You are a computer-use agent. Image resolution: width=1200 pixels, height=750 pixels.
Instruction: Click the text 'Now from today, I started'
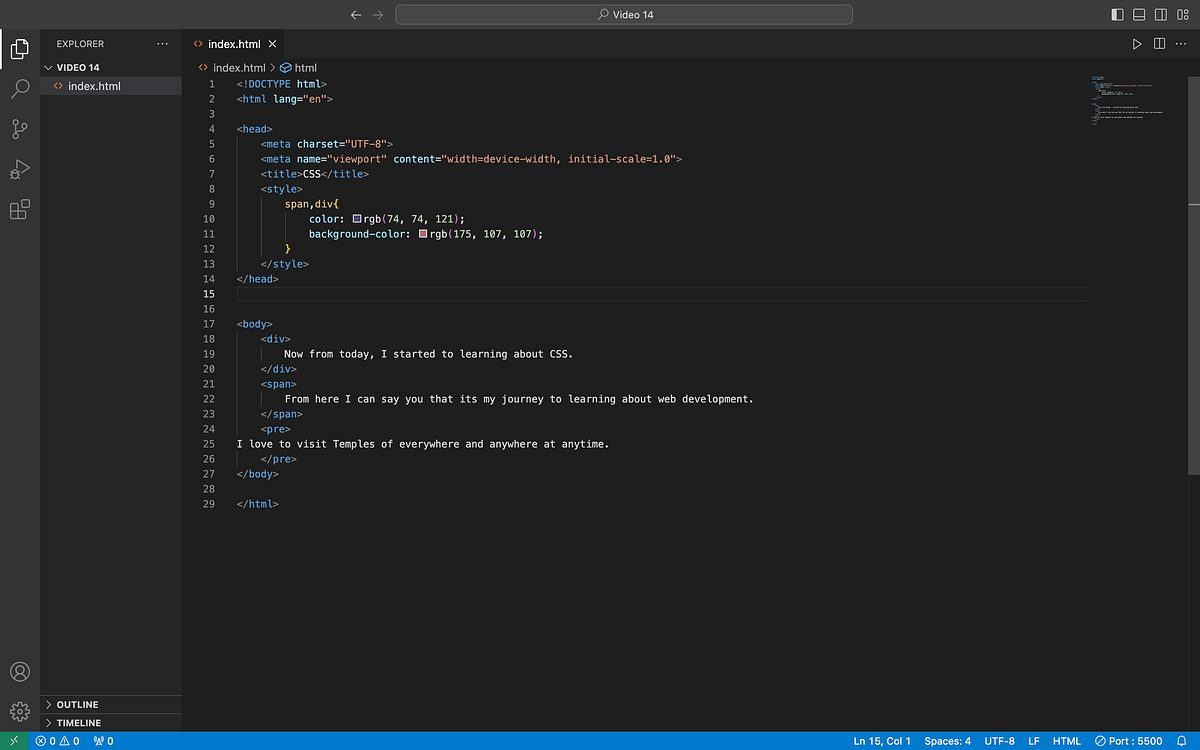(x=359, y=354)
